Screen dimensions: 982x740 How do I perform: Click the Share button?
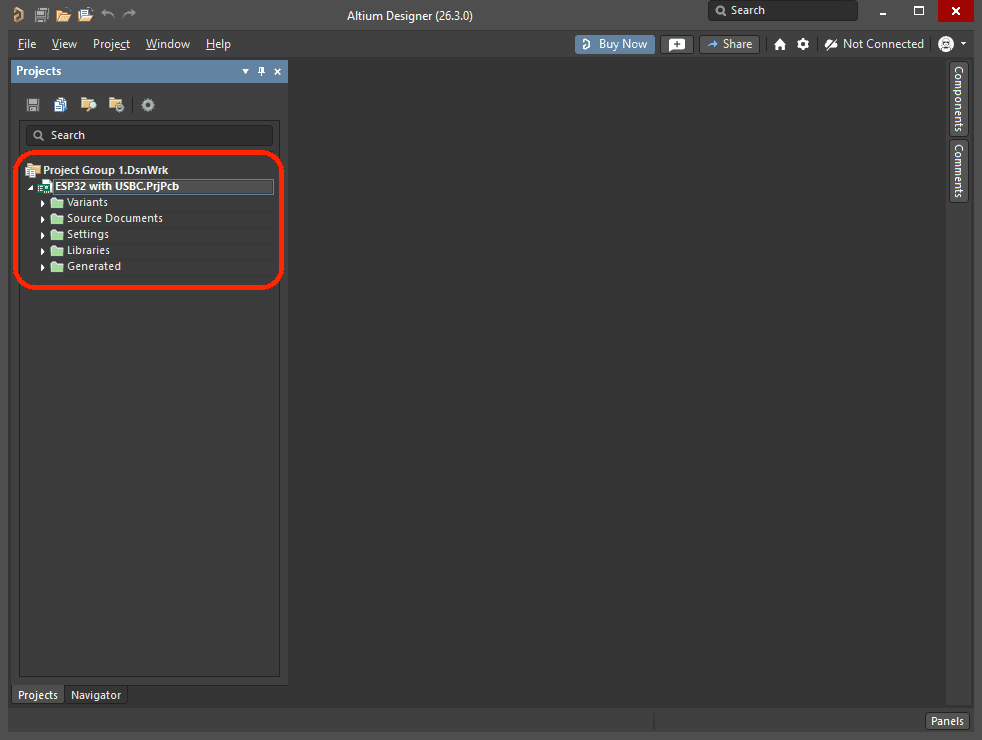[x=729, y=44]
